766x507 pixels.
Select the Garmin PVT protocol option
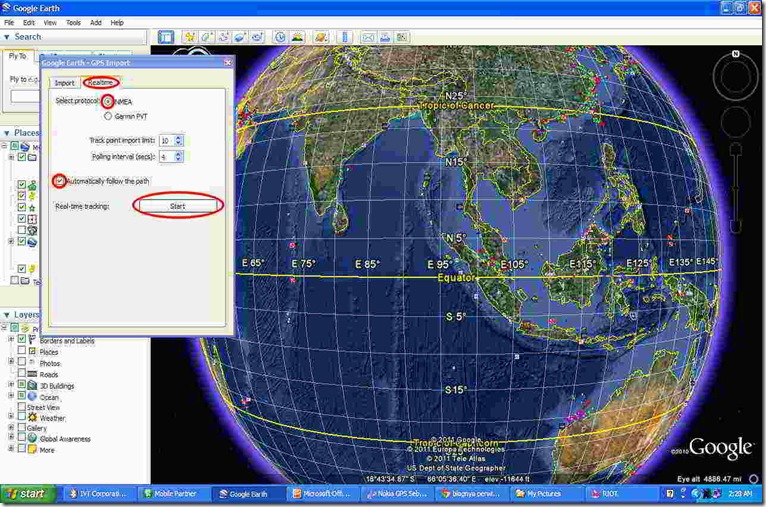[x=108, y=116]
